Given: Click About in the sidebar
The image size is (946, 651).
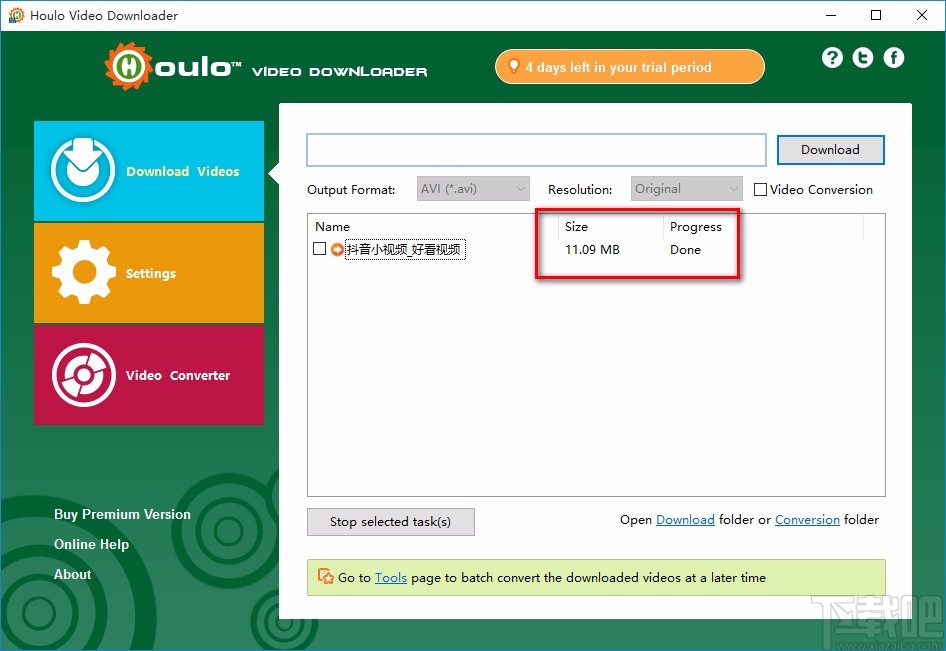Looking at the screenshot, I should 72,574.
